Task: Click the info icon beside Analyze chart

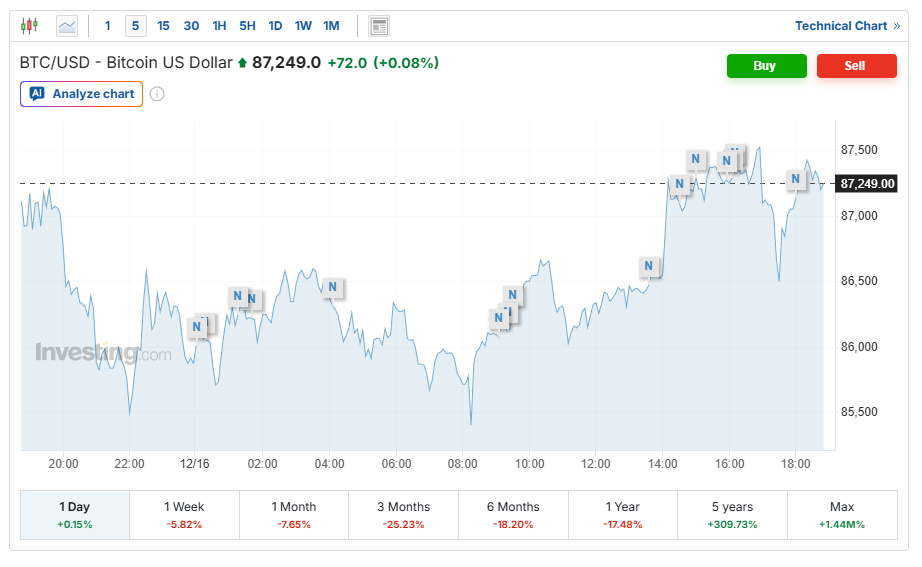Action: [x=157, y=94]
